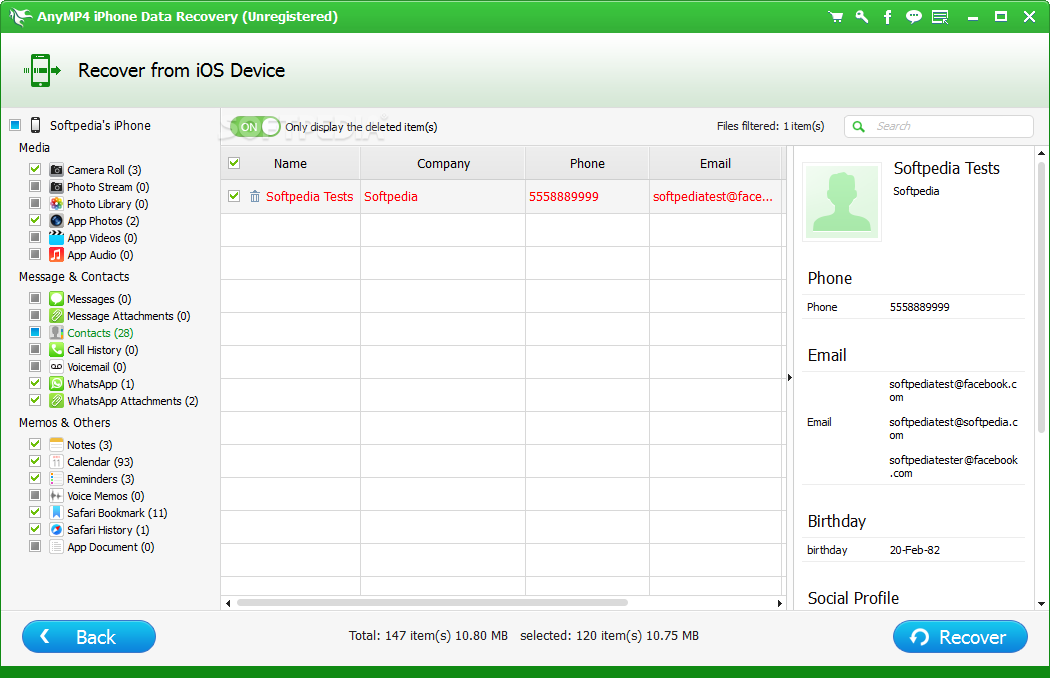The height and width of the screenshot is (678, 1050).
Task: Open the Contacts (28) category
Action: point(100,333)
